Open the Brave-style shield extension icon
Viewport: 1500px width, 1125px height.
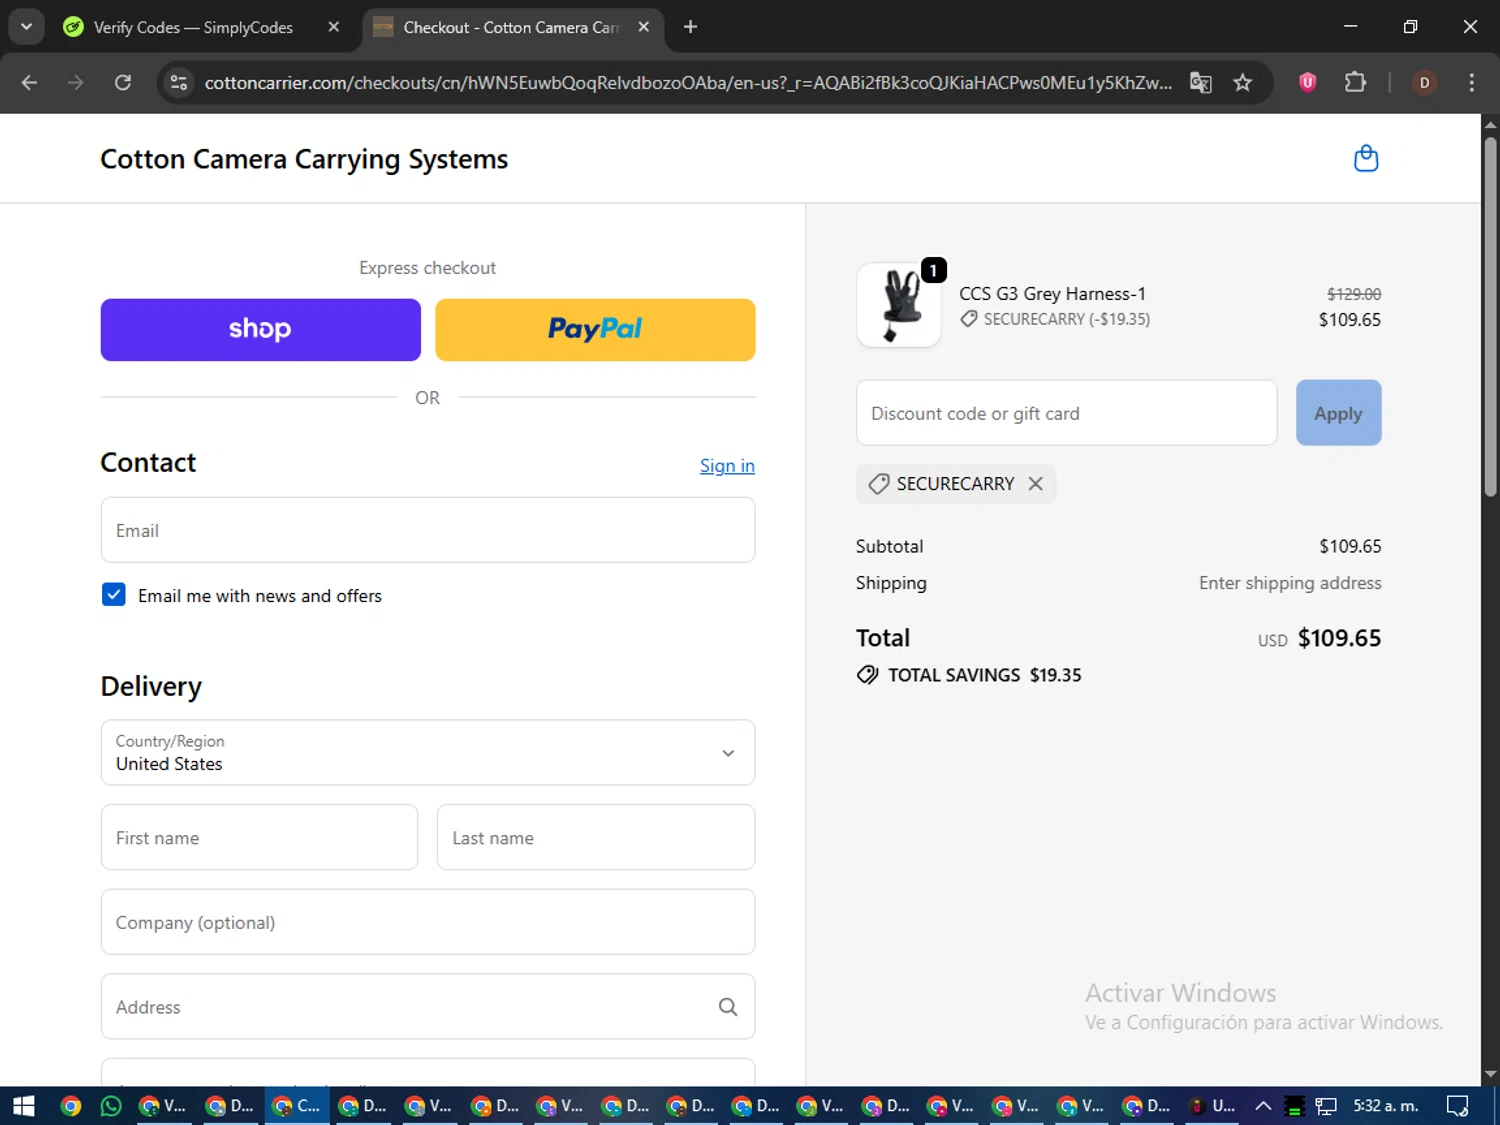(x=1307, y=82)
